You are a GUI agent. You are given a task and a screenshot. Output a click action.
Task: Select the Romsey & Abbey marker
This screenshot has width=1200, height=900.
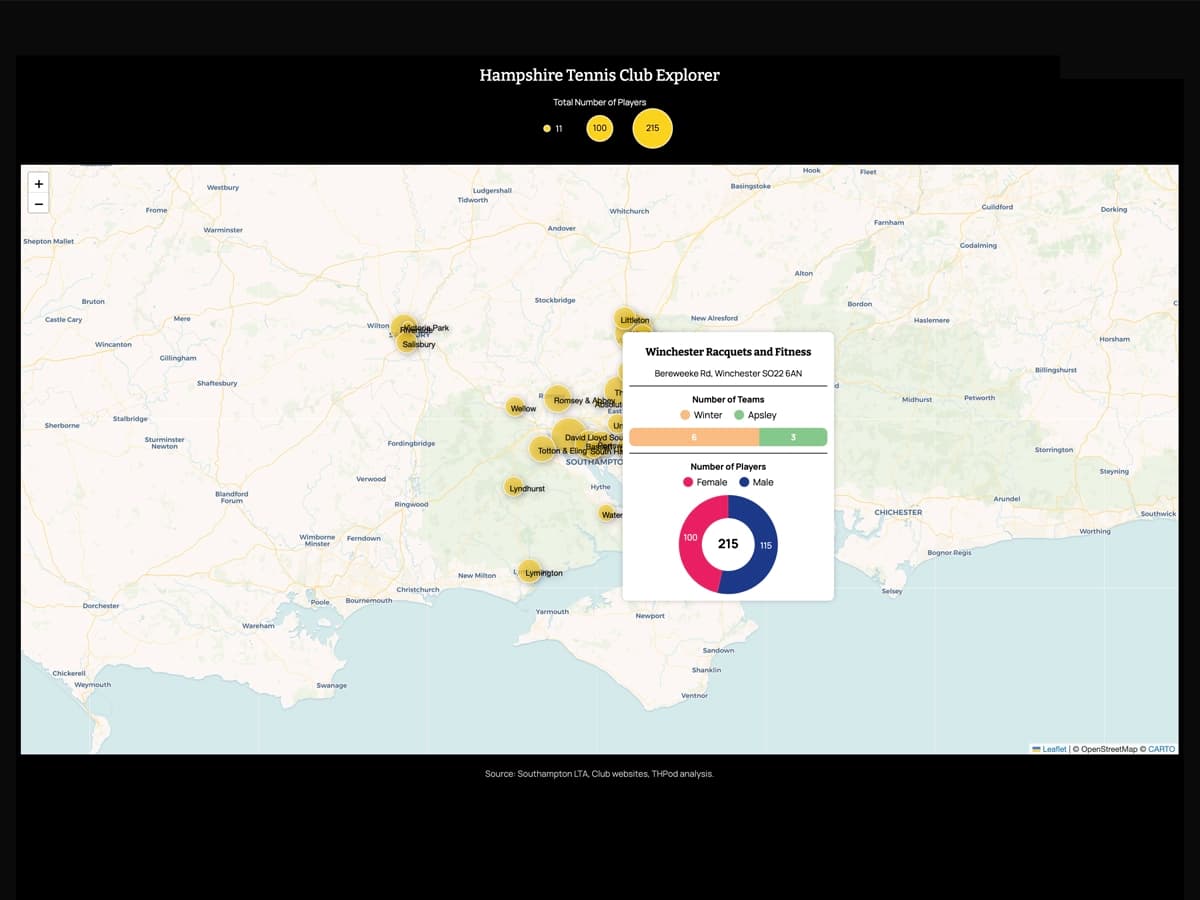559,399
